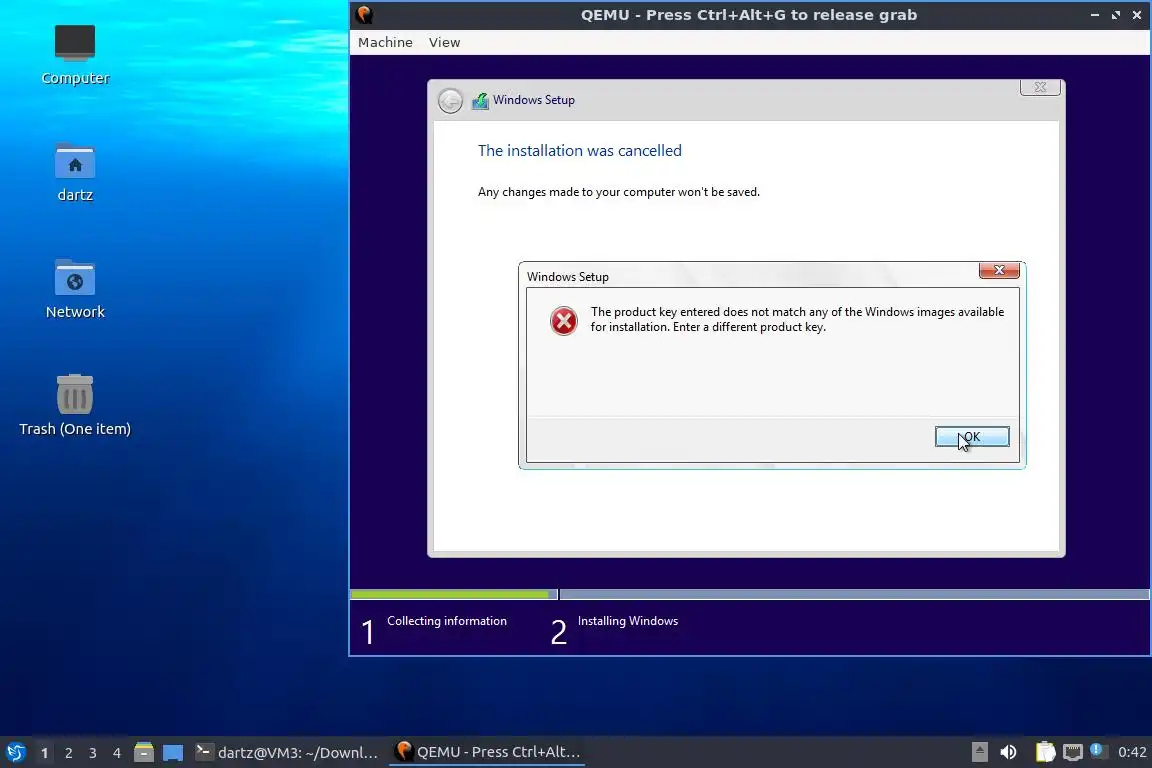The width and height of the screenshot is (1152, 768).
Task: Click the update notification tray icon
Action: [1098, 750]
